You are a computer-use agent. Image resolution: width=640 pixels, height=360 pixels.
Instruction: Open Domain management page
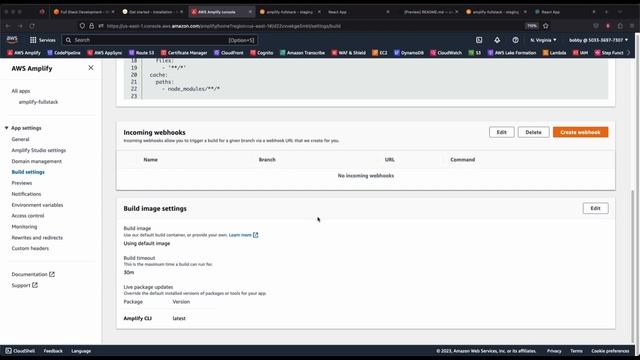coord(37,161)
